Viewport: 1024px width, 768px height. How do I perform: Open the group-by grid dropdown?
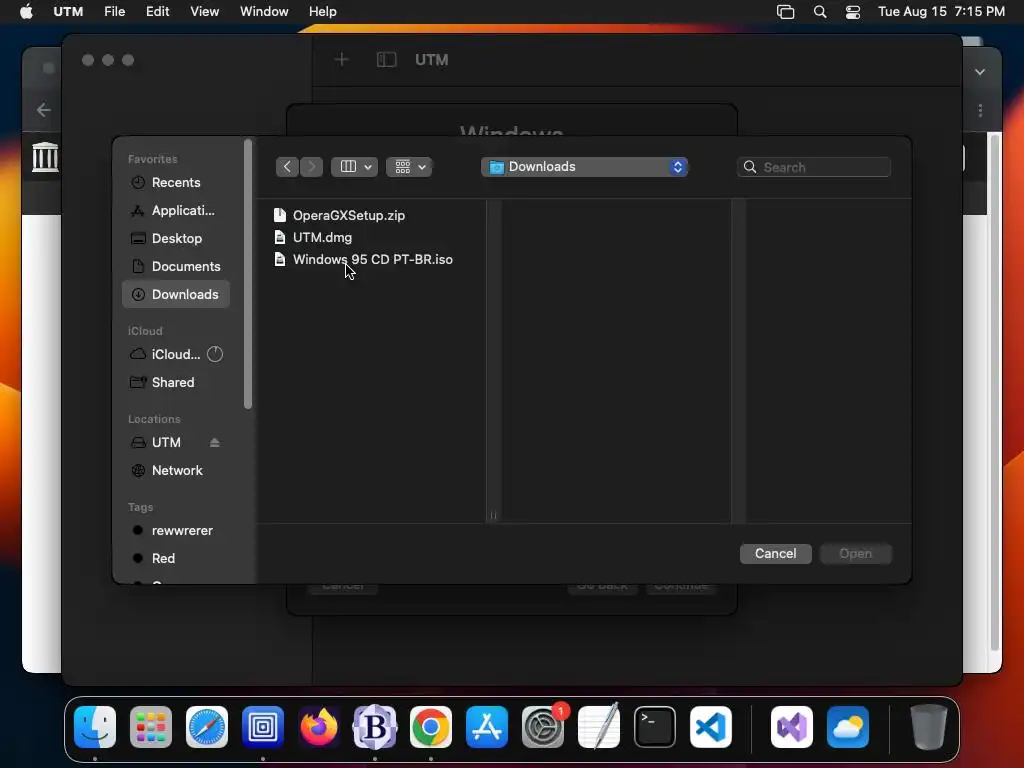409,167
